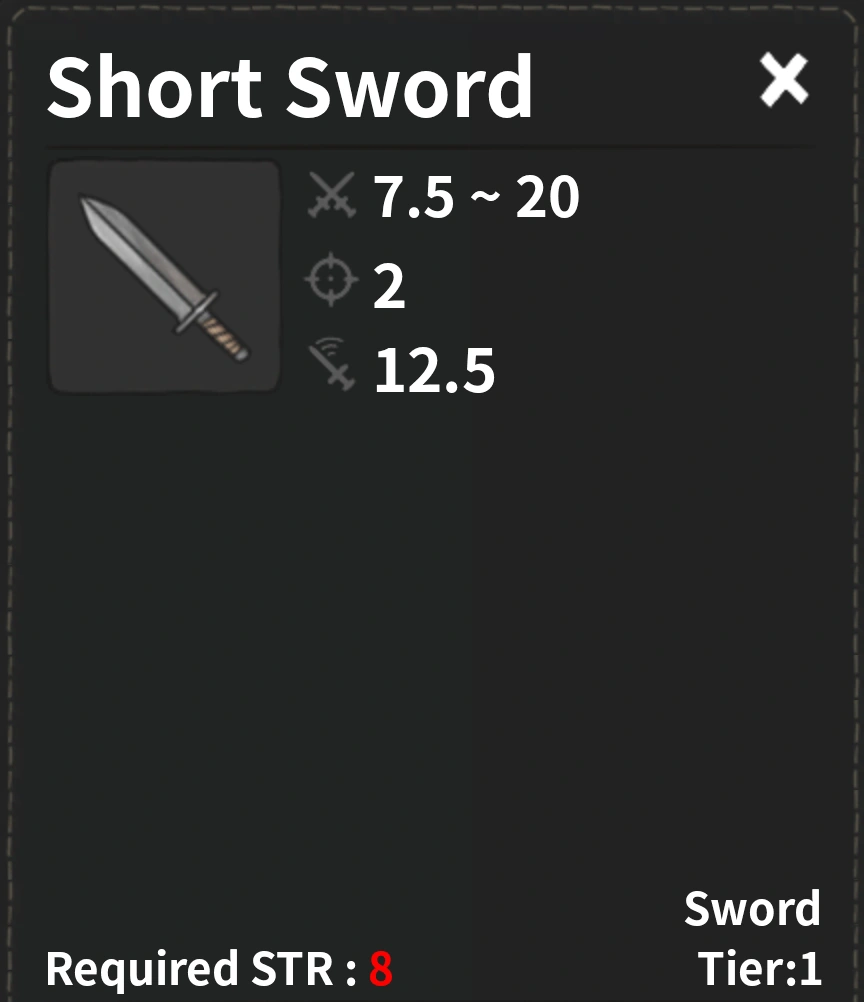
Task: Click the accuracy value 2
Action: [x=389, y=286]
